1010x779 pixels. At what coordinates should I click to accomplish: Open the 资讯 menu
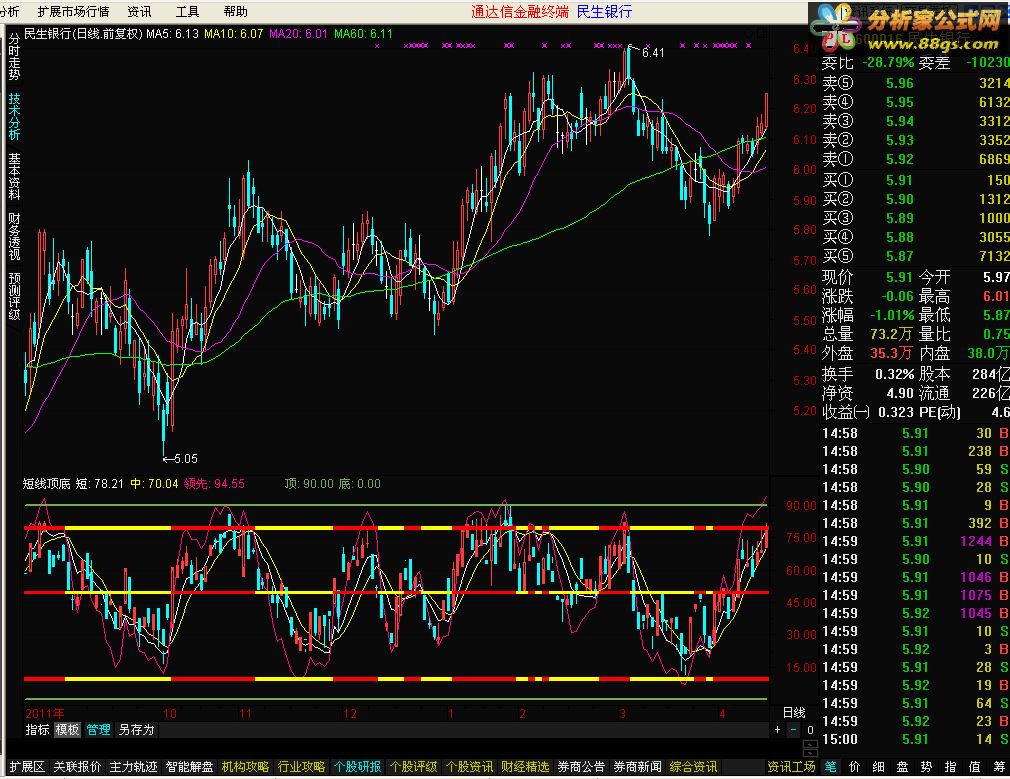point(139,12)
